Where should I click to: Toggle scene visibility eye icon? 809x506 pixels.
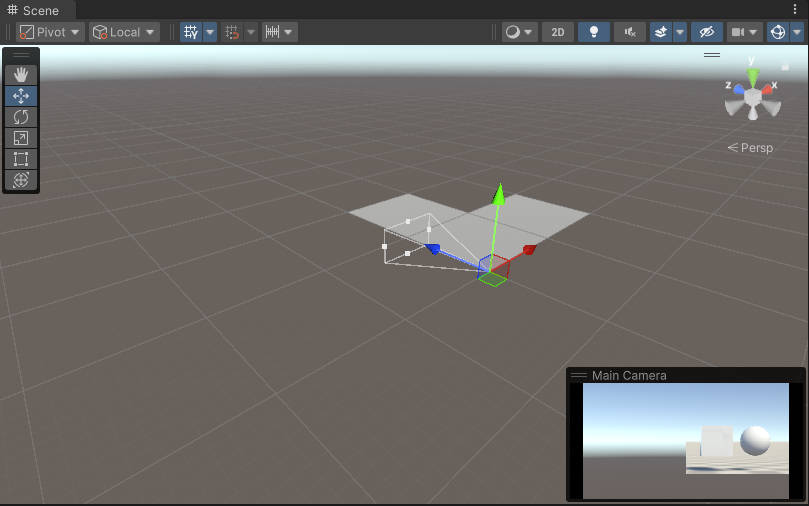click(707, 32)
